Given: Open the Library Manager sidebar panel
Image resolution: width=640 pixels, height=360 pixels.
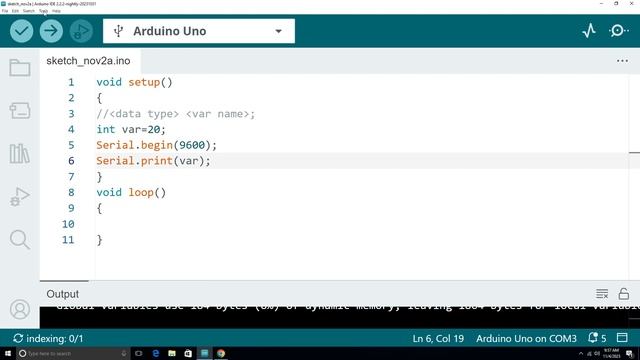Looking at the screenshot, I should coord(20,154).
